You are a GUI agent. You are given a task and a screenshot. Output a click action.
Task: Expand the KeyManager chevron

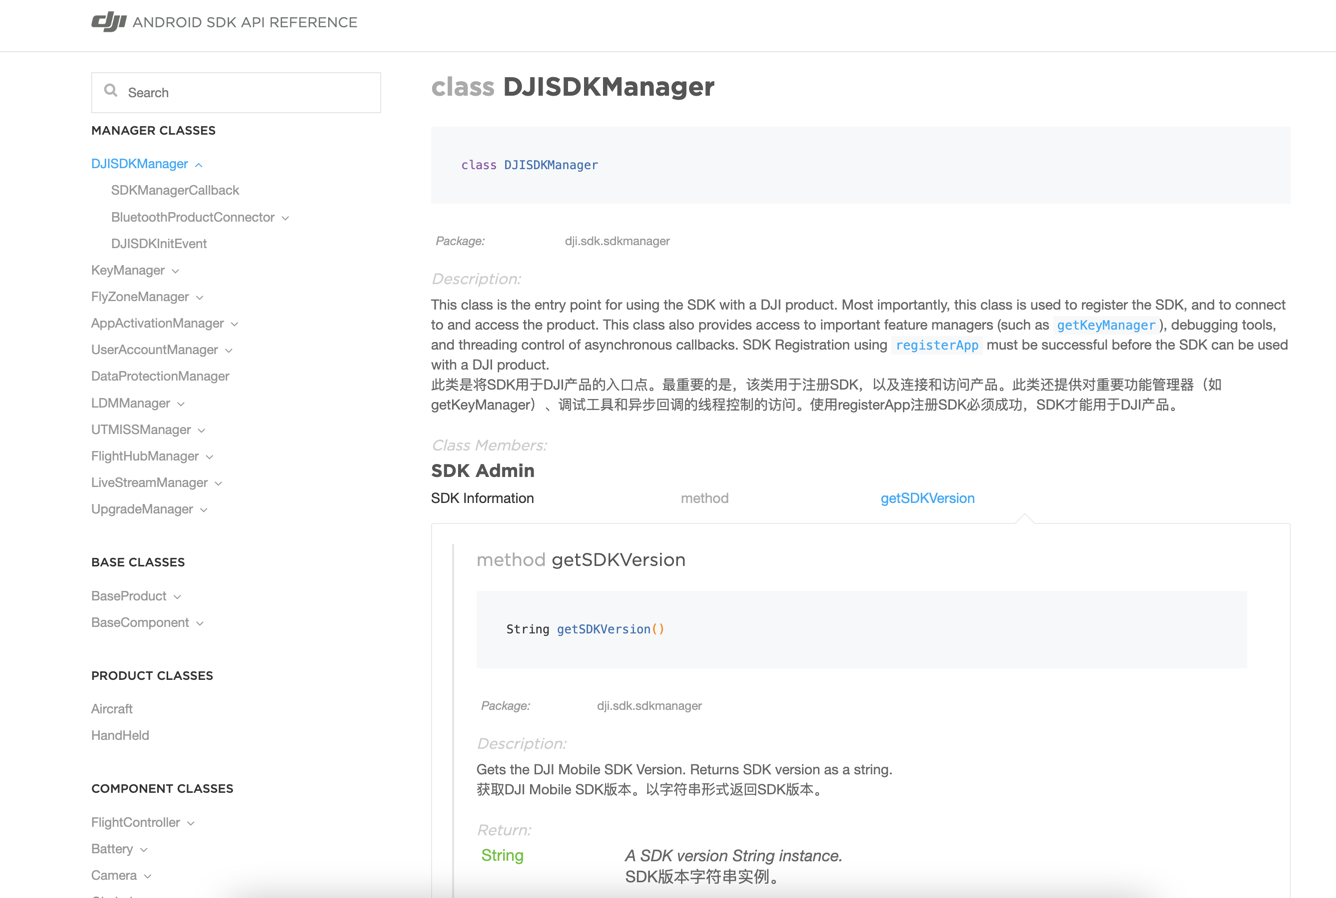(176, 271)
